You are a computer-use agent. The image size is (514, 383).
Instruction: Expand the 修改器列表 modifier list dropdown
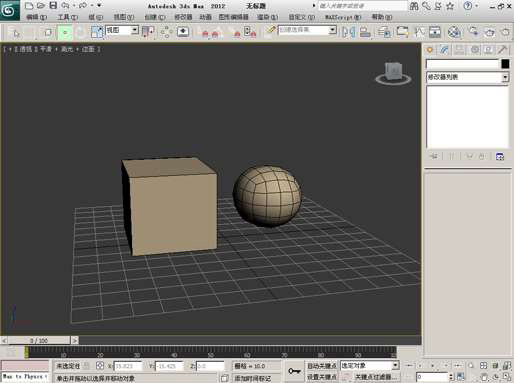505,77
